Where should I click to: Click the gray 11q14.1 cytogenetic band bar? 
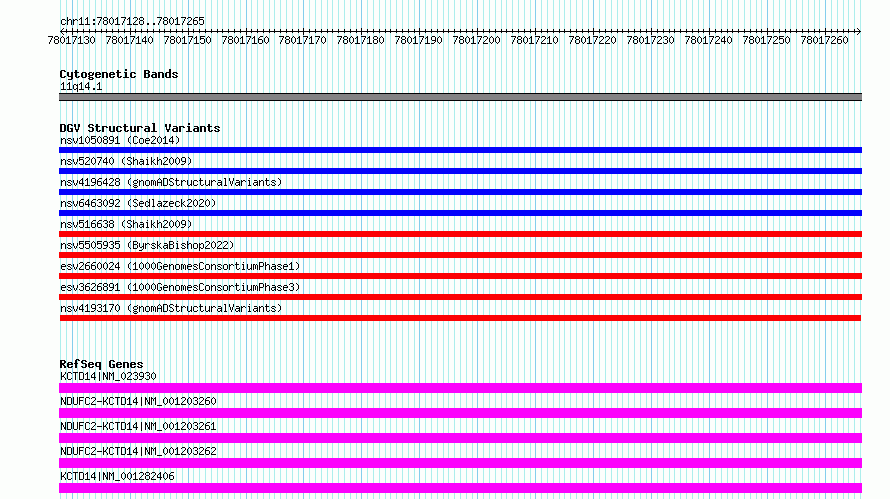(x=460, y=97)
